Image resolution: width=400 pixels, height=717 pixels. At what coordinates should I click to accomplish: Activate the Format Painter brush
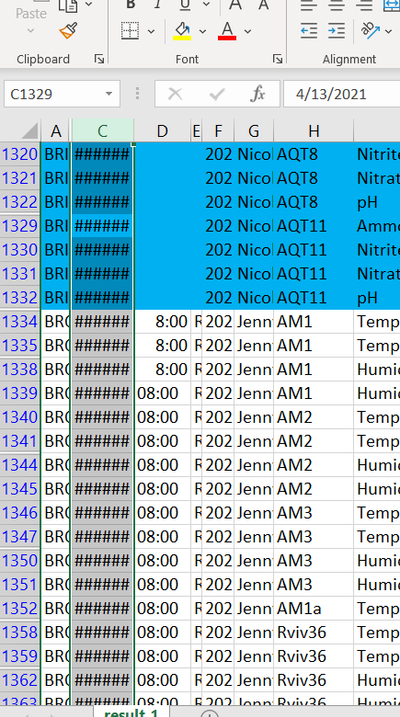[69, 31]
